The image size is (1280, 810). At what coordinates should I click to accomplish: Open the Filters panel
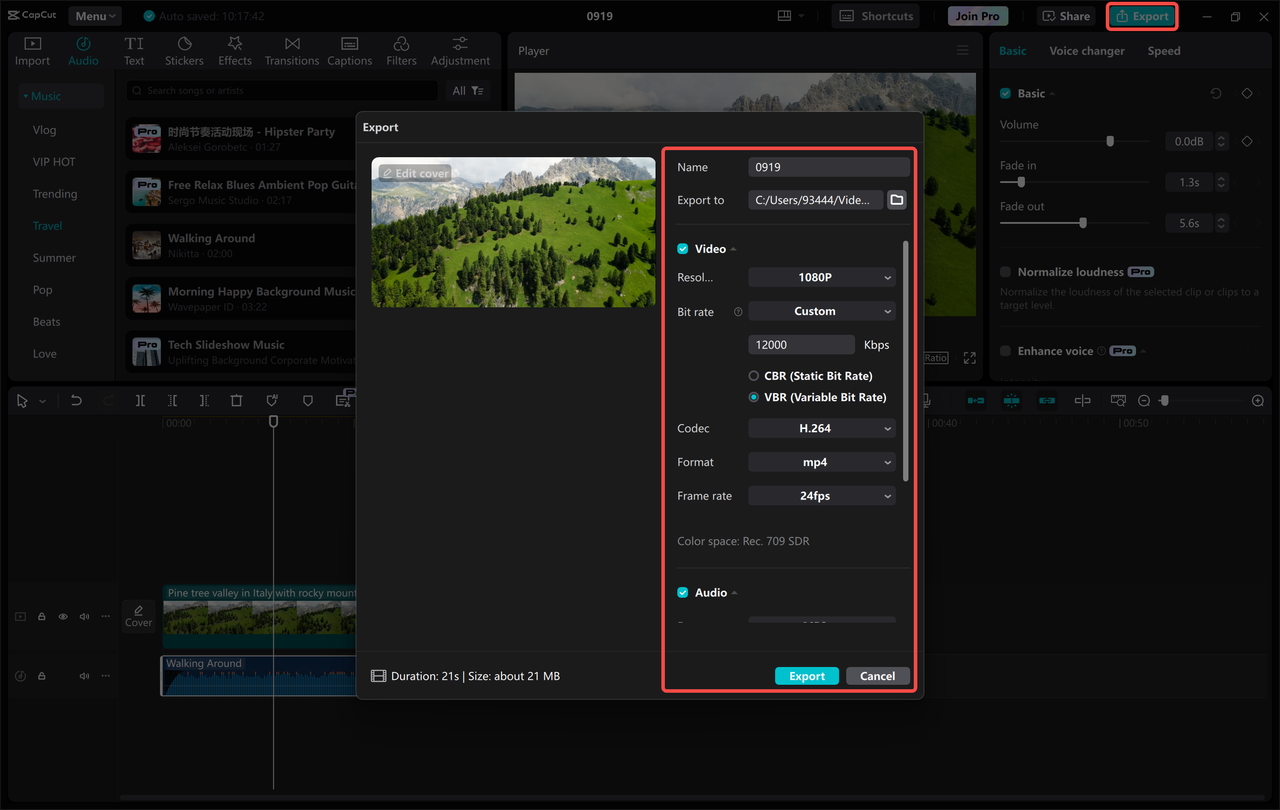pos(402,51)
